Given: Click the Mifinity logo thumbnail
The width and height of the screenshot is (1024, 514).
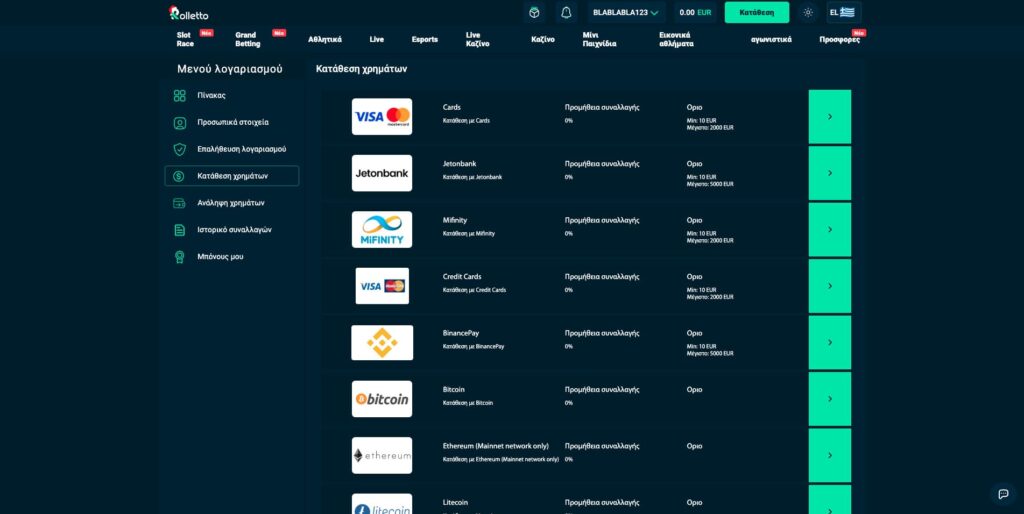Looking at the screenshot, I should [382, 229].
